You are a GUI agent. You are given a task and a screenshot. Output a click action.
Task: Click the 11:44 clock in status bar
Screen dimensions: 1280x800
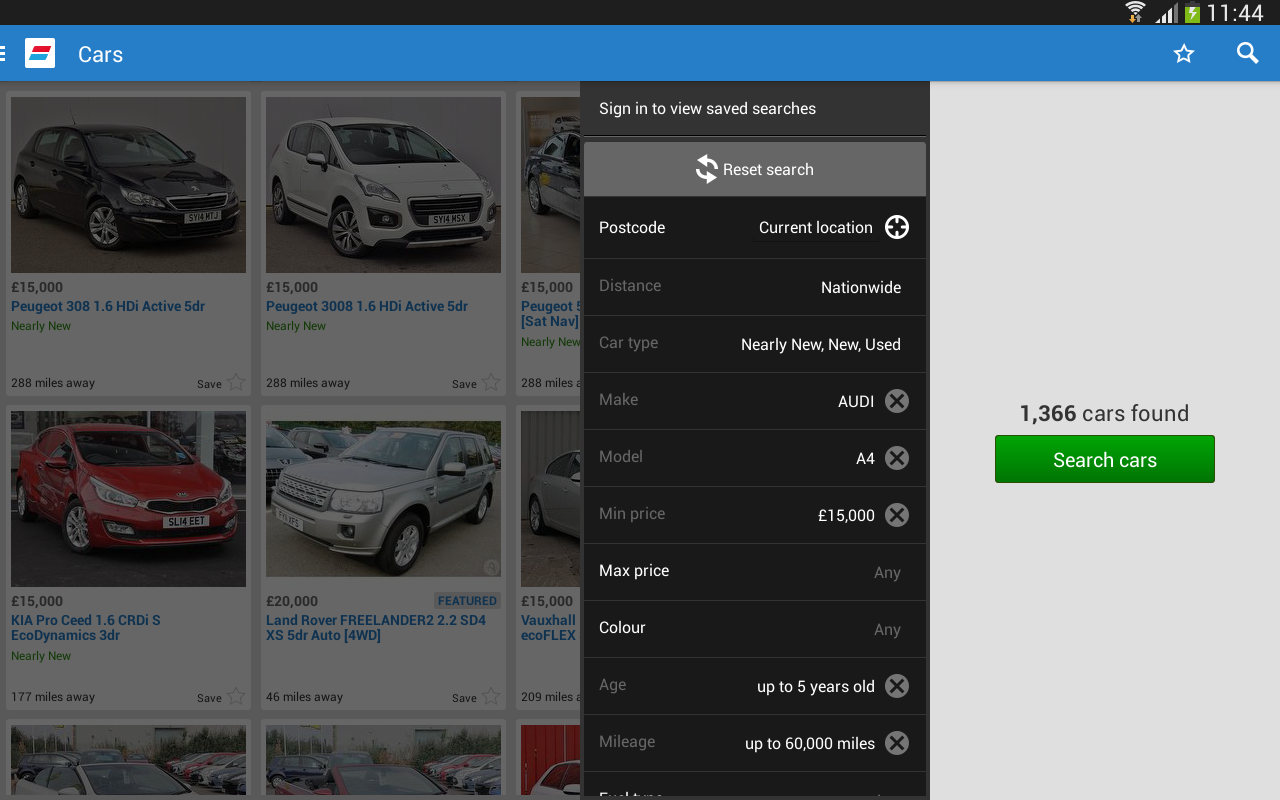coord(1235,13)
